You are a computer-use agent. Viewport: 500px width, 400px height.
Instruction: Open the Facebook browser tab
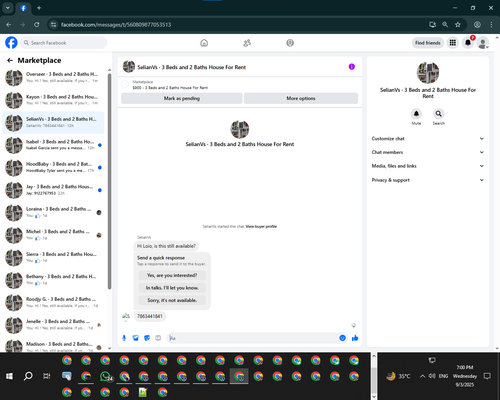click(x=23, y=8)
